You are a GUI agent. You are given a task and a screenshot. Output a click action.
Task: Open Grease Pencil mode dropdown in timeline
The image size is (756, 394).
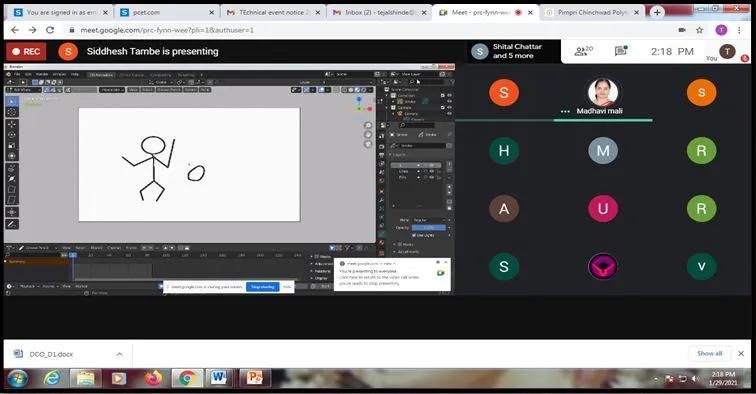click(x=37, y=248)
